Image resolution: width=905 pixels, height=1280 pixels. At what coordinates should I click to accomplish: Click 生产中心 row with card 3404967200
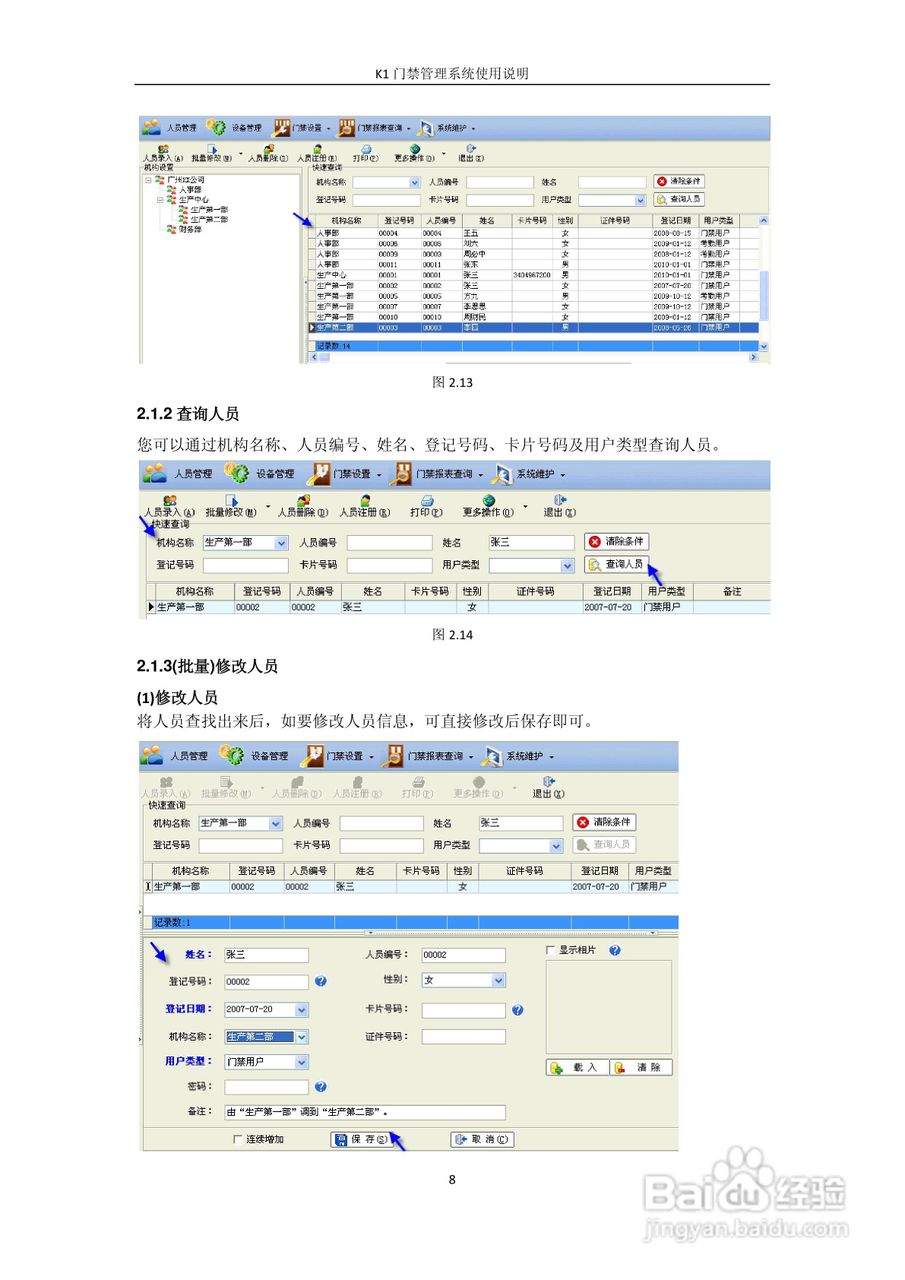click(x=533, y=274)
